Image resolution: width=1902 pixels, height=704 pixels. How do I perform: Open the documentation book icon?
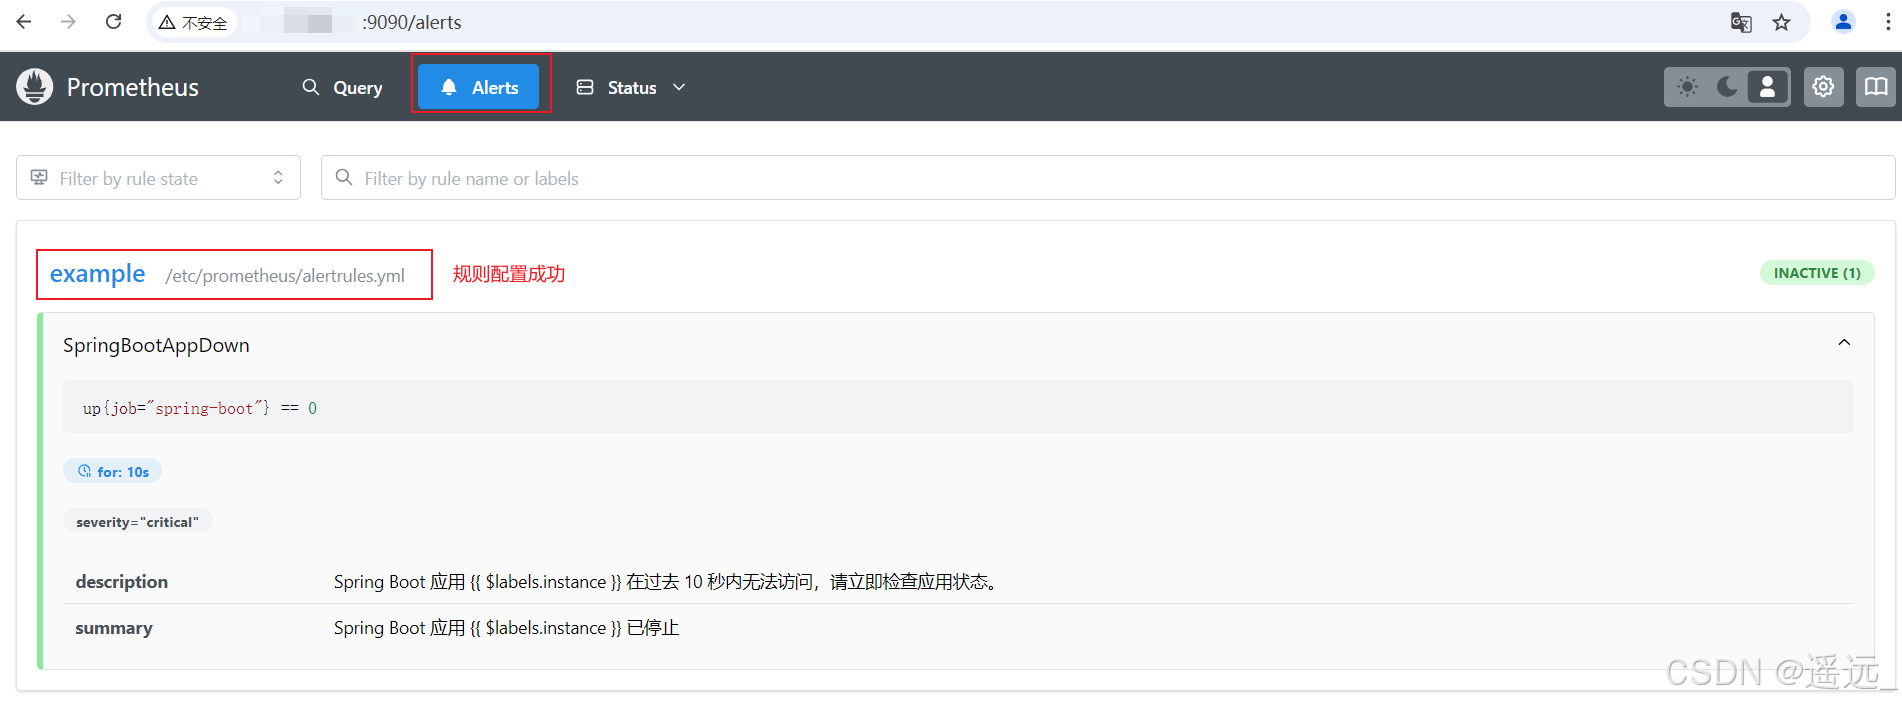(1876, 87)
